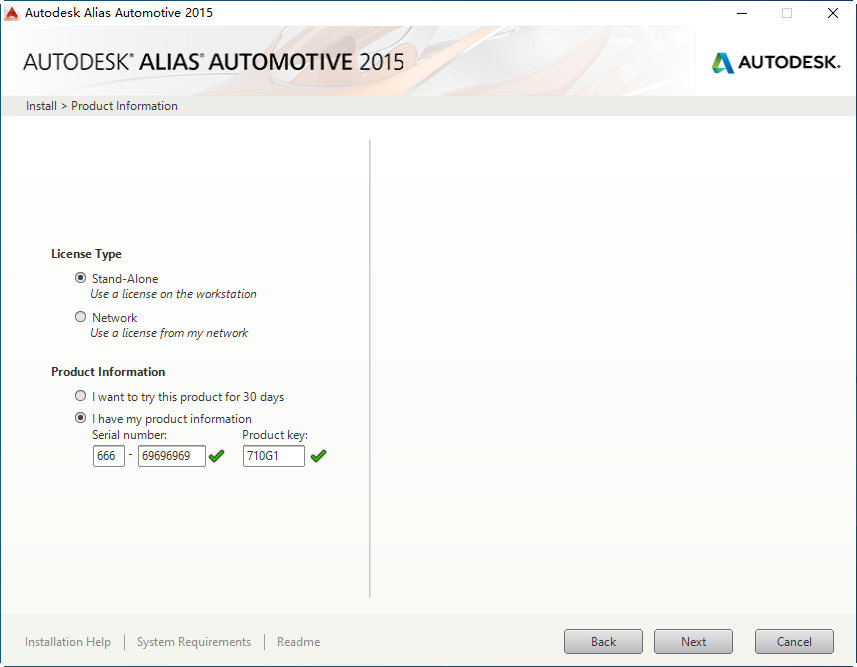857x667 pixels.
Task: Minimize the installer window
Action: (x=742, y=13)
